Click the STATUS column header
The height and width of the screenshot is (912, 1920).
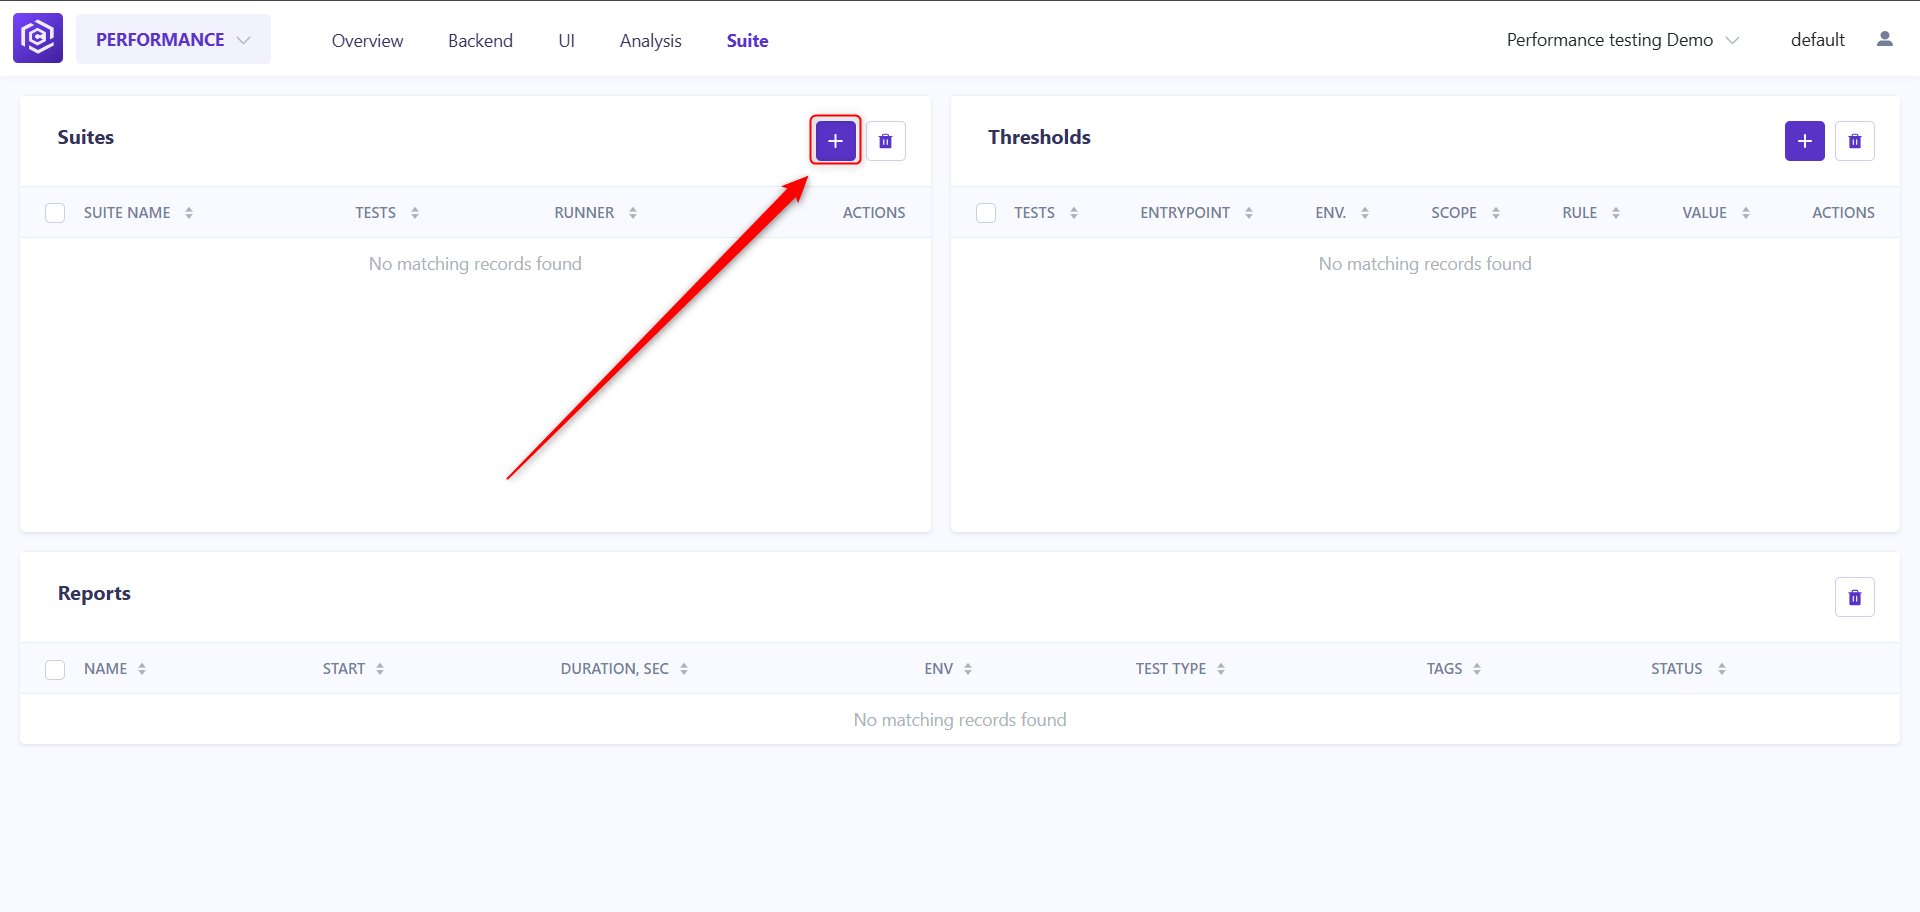1676,669
